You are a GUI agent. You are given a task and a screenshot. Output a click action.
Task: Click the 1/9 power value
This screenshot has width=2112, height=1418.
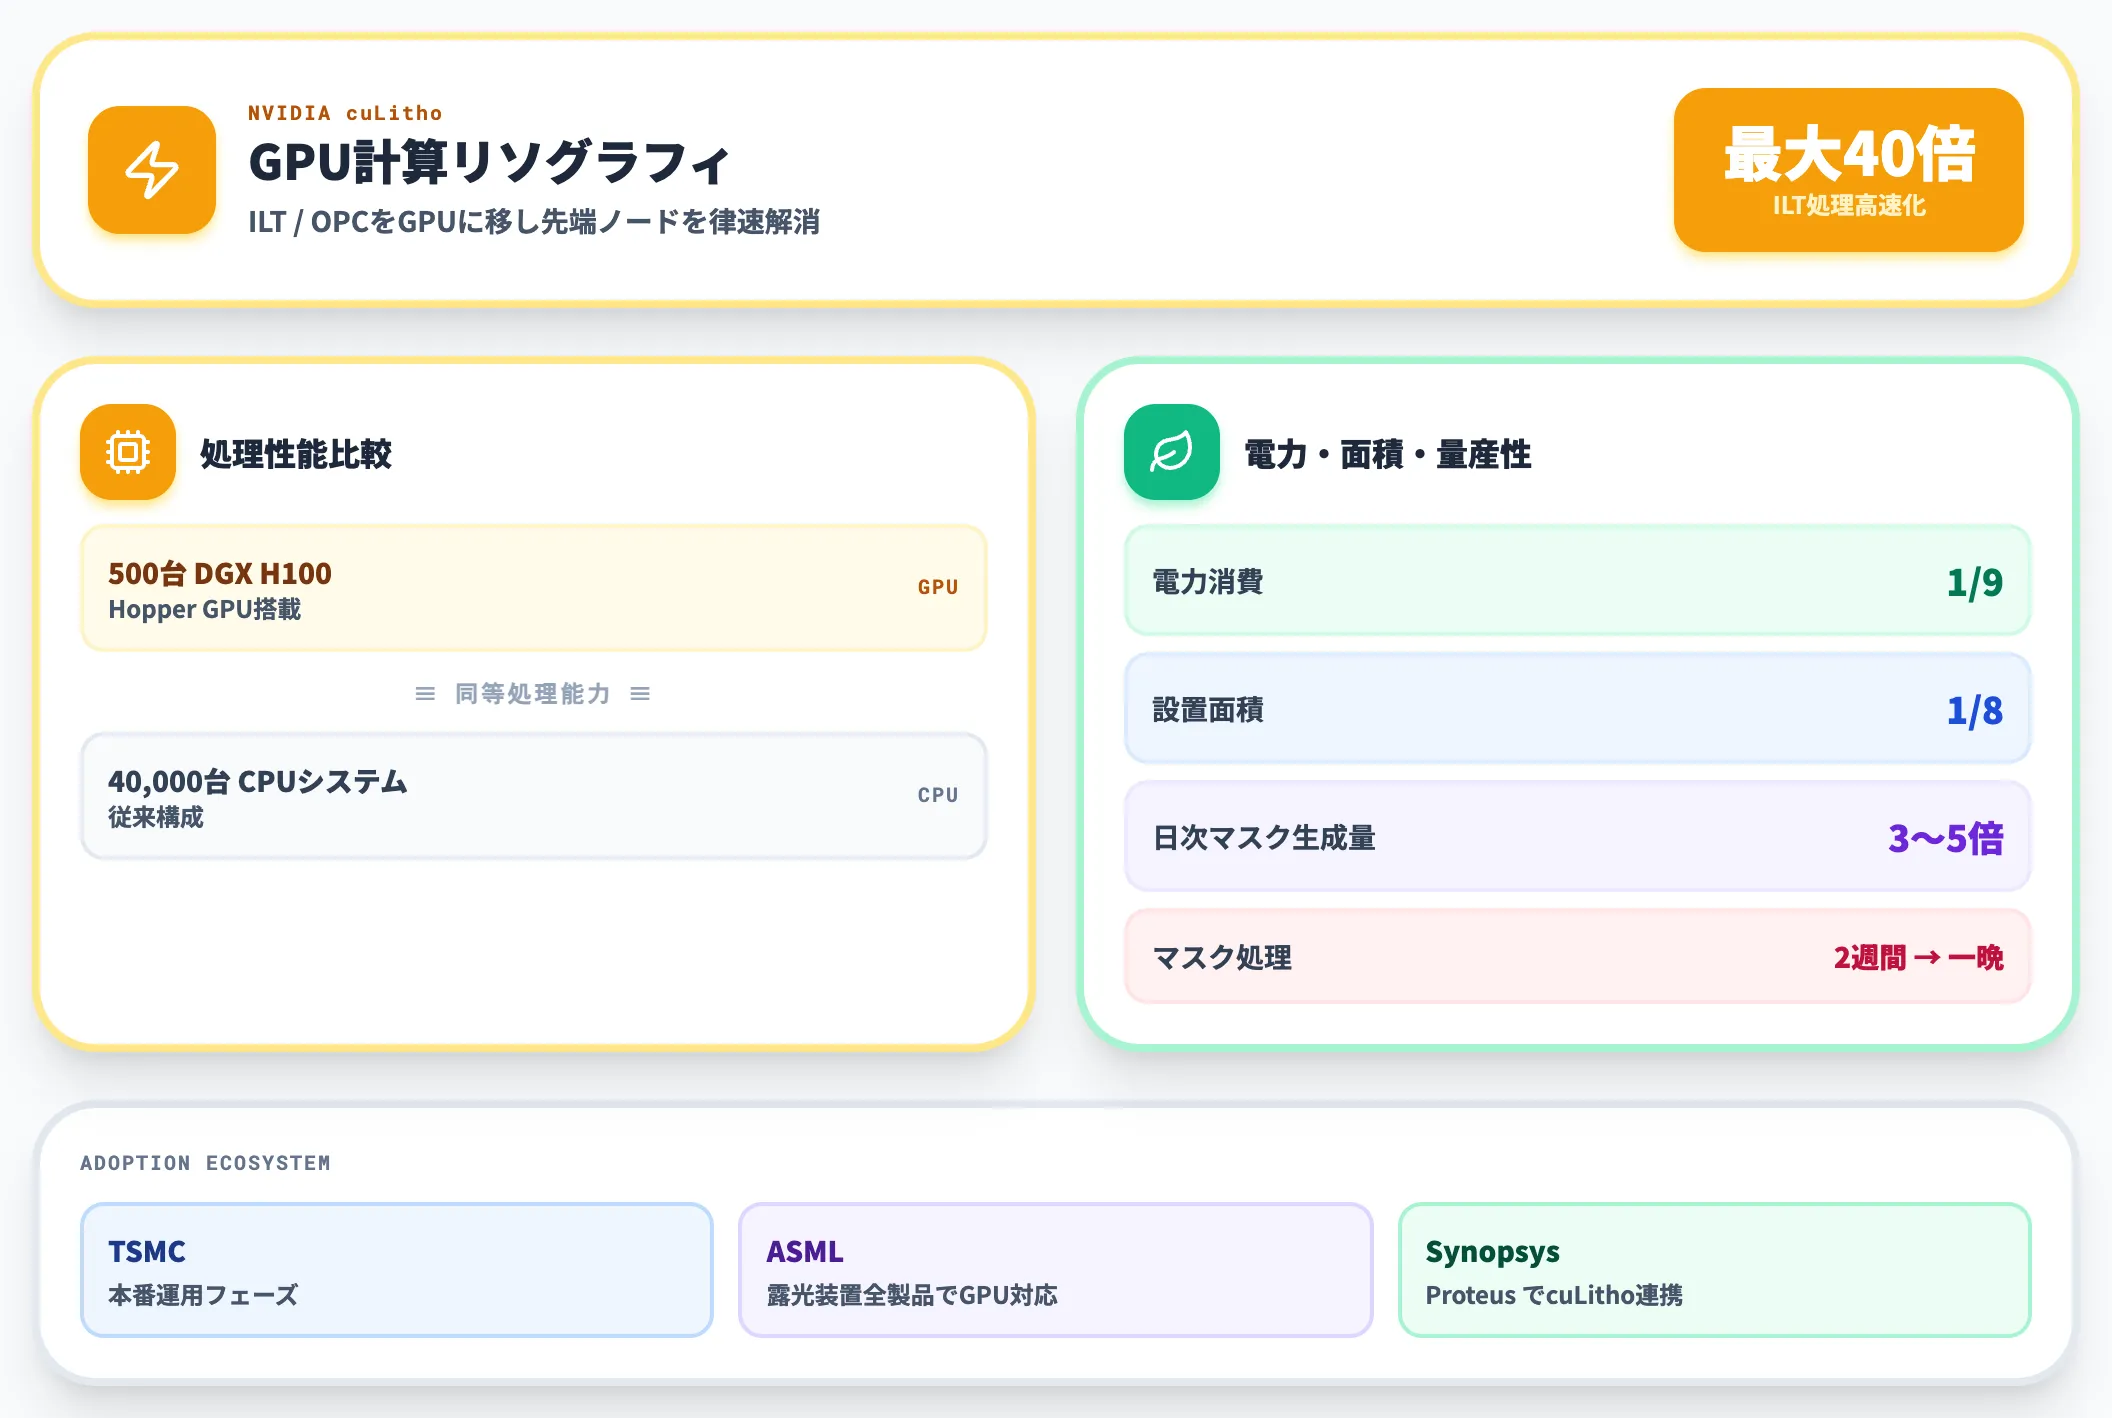(x=1975, y=582)
